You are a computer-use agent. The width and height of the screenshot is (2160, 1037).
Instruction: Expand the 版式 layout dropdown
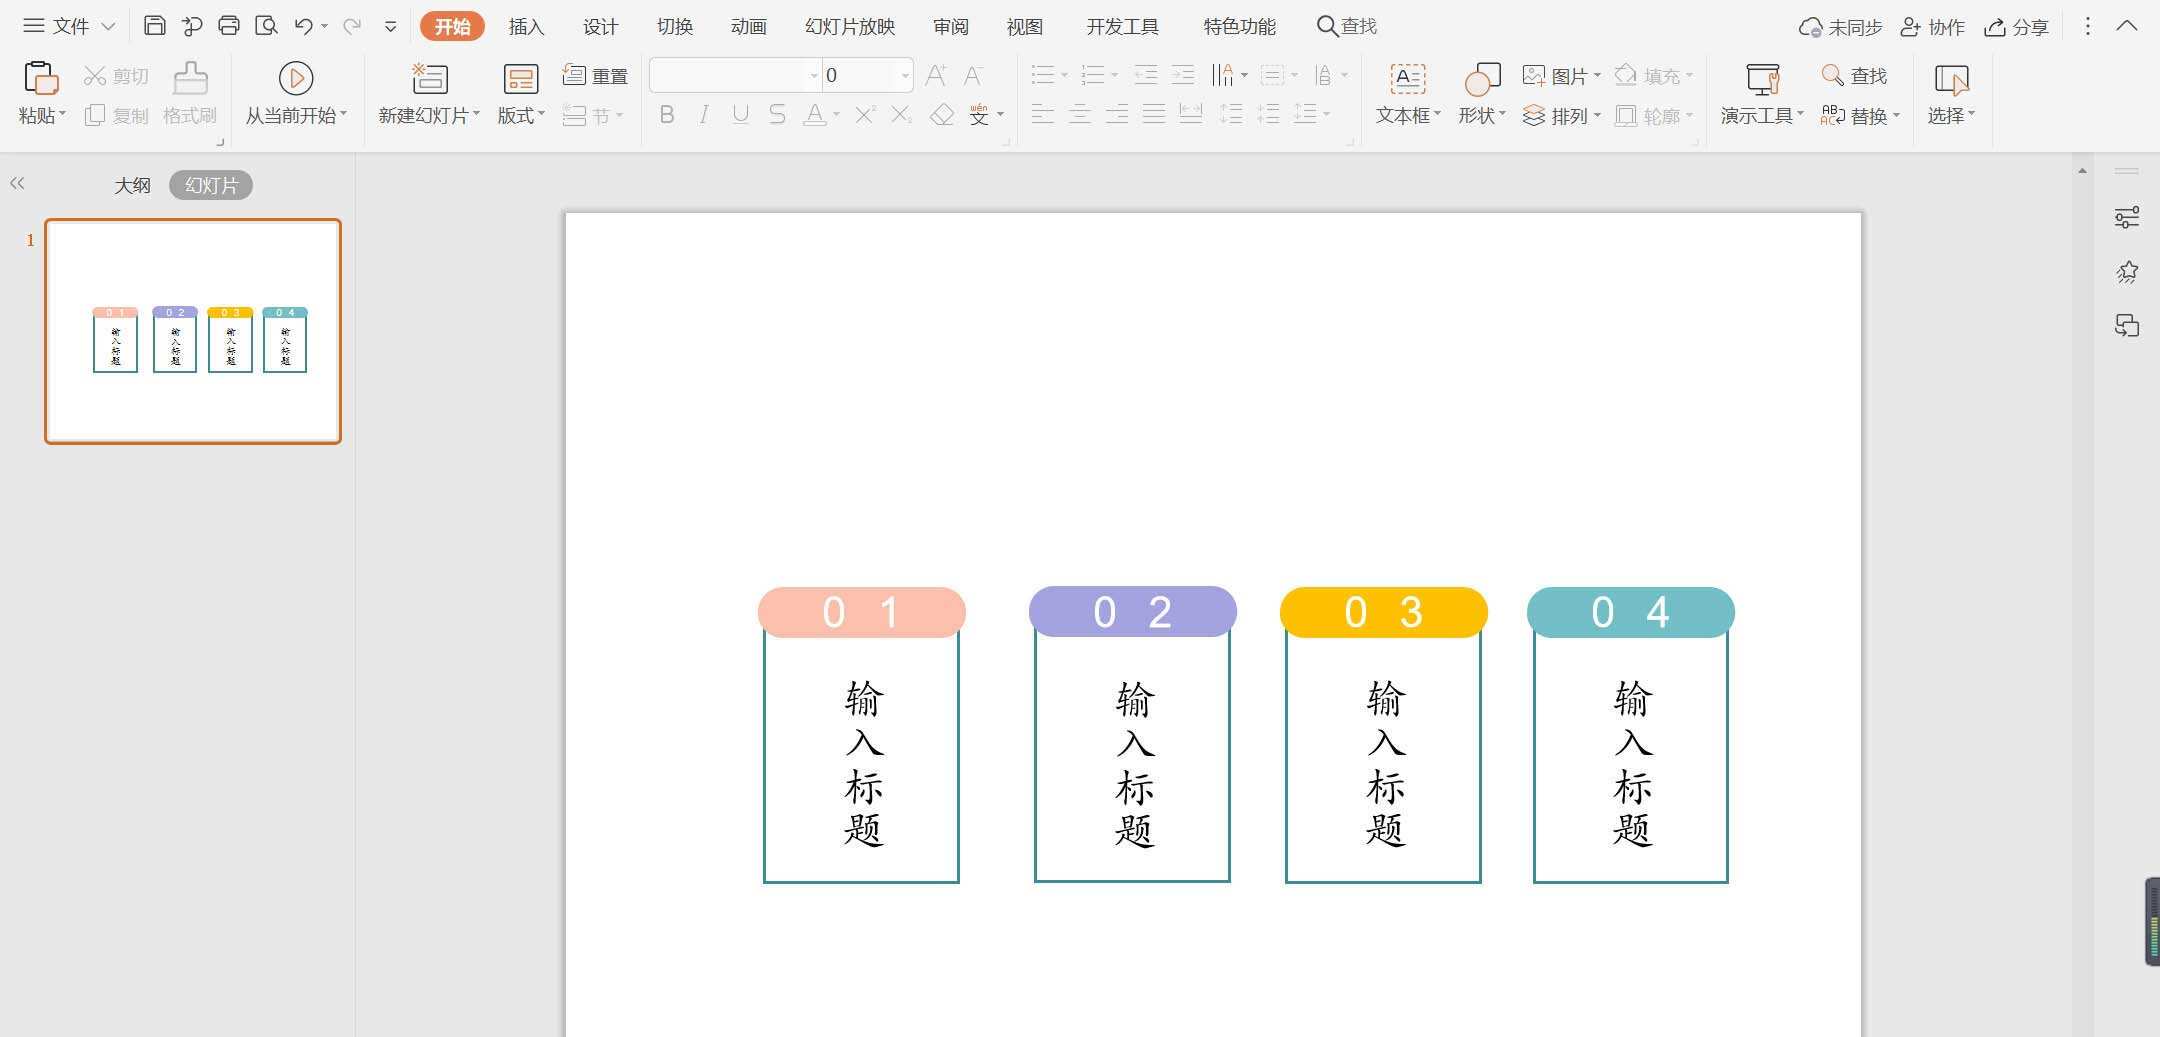click(521, 116)
